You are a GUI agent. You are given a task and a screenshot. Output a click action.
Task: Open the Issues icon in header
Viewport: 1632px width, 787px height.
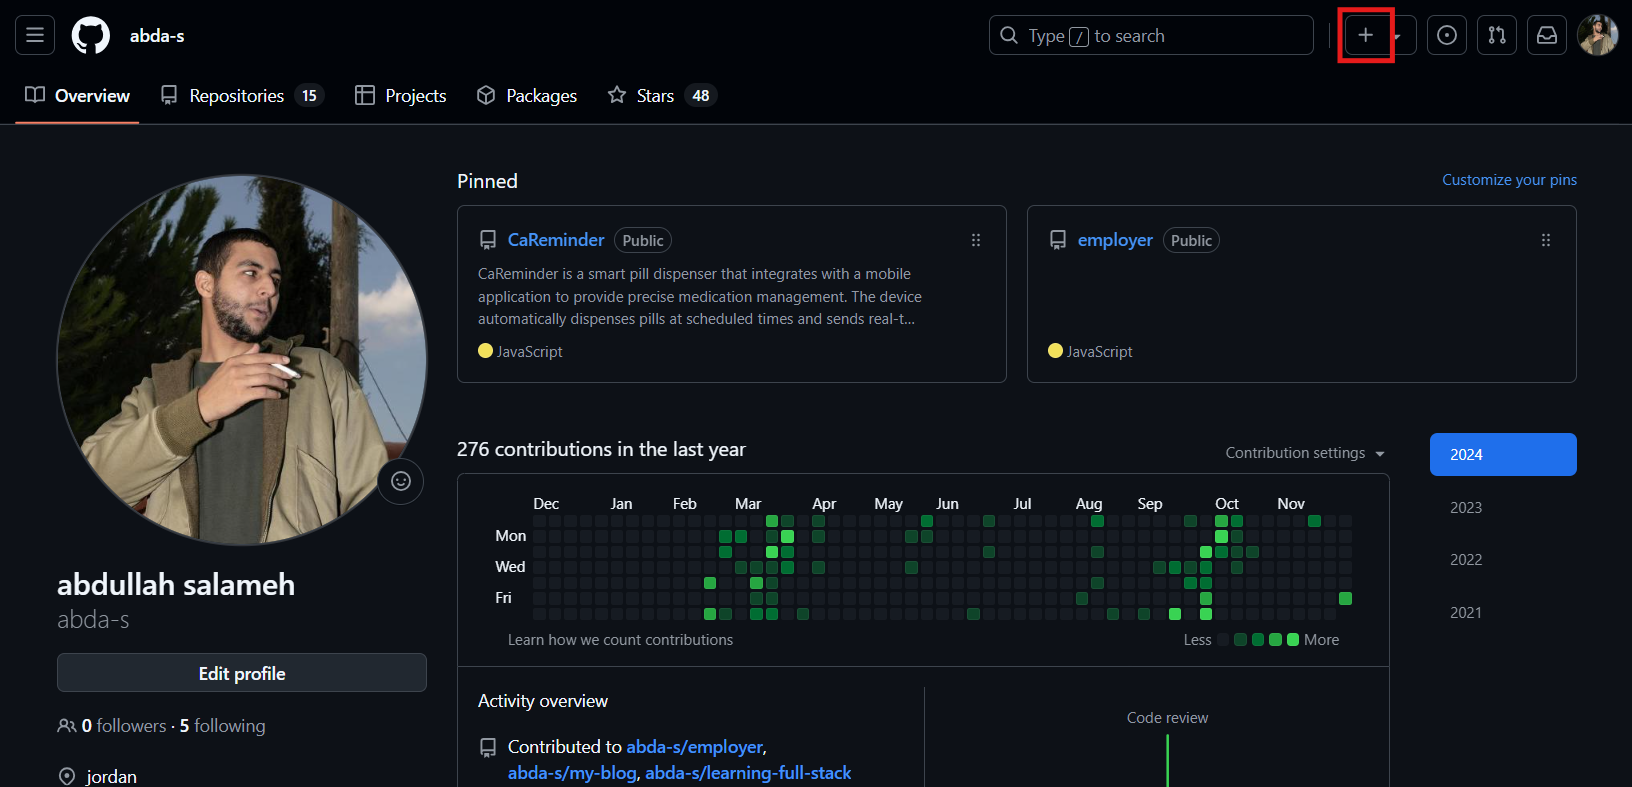pyautogui.click(x=1446, y=35)
